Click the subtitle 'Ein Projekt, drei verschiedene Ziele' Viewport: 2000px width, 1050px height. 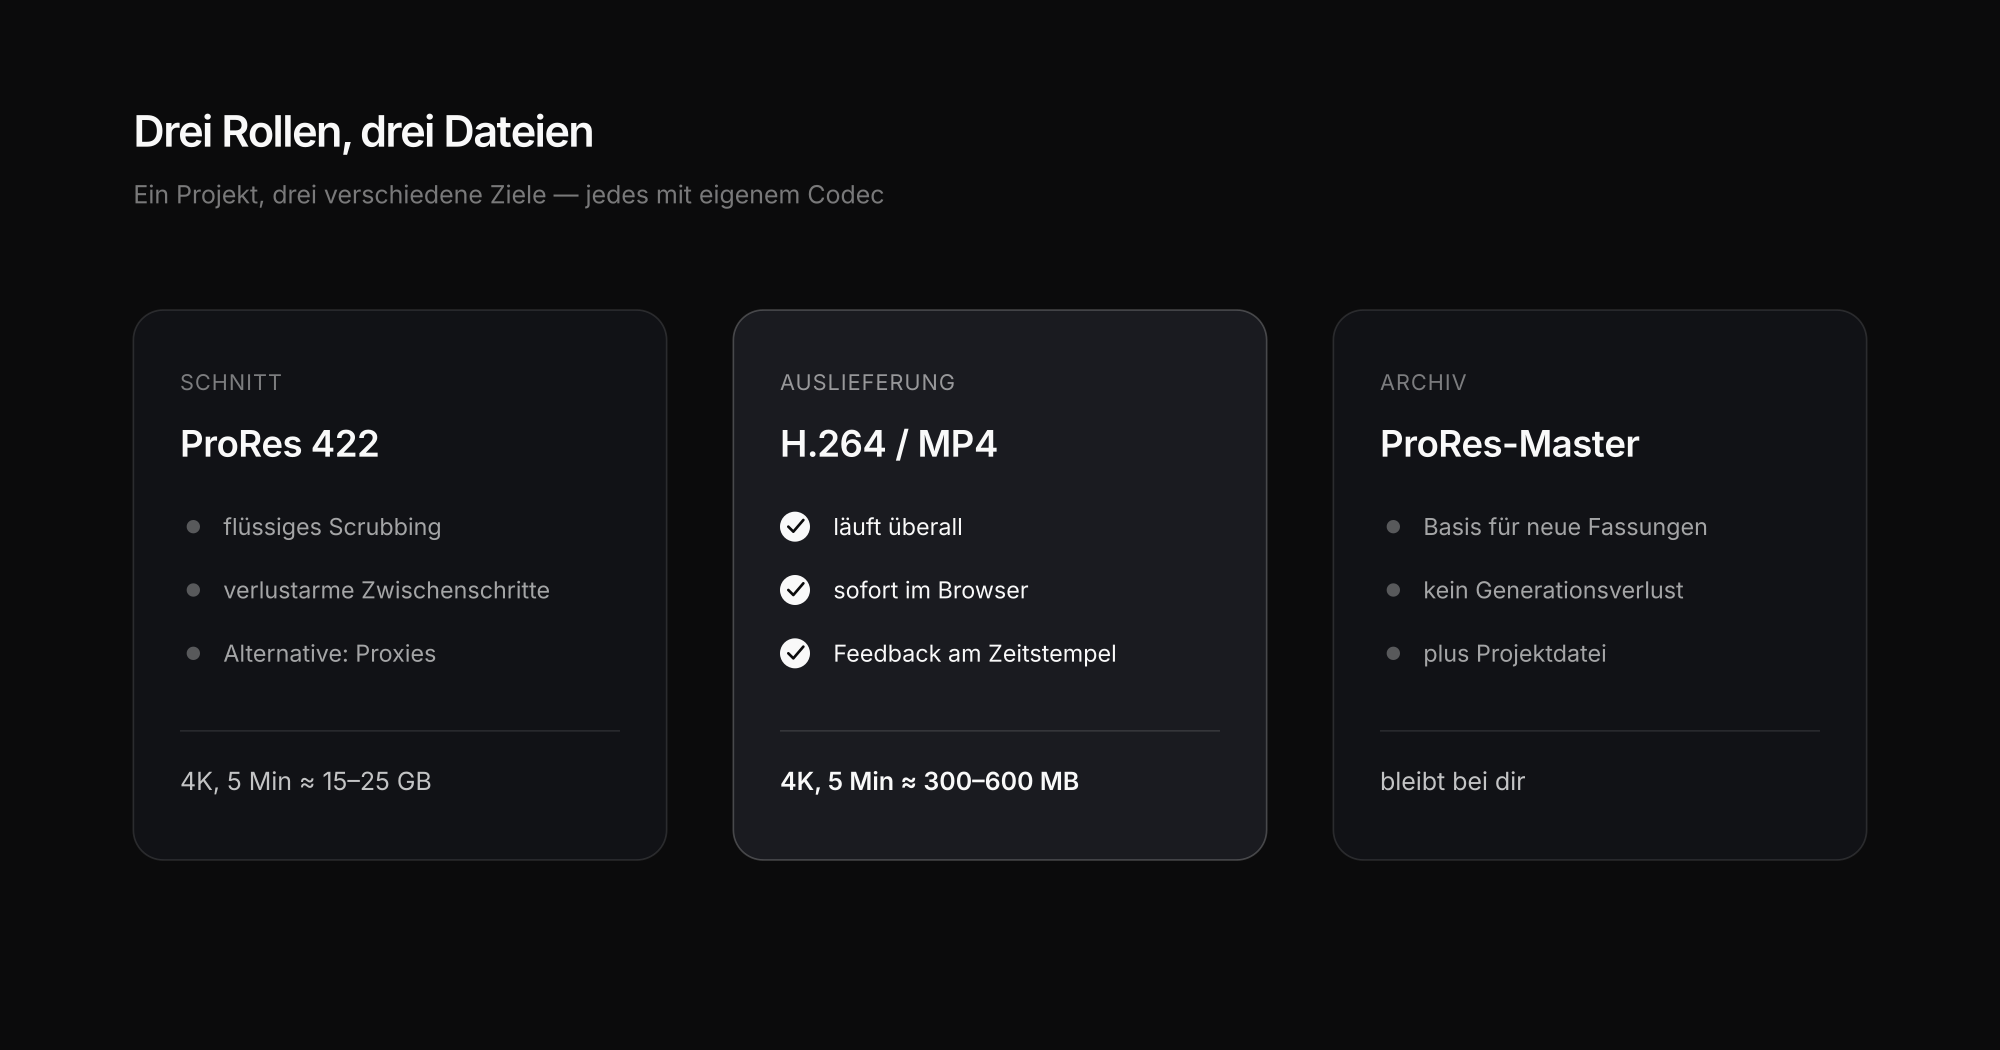(x=340, y=195)
